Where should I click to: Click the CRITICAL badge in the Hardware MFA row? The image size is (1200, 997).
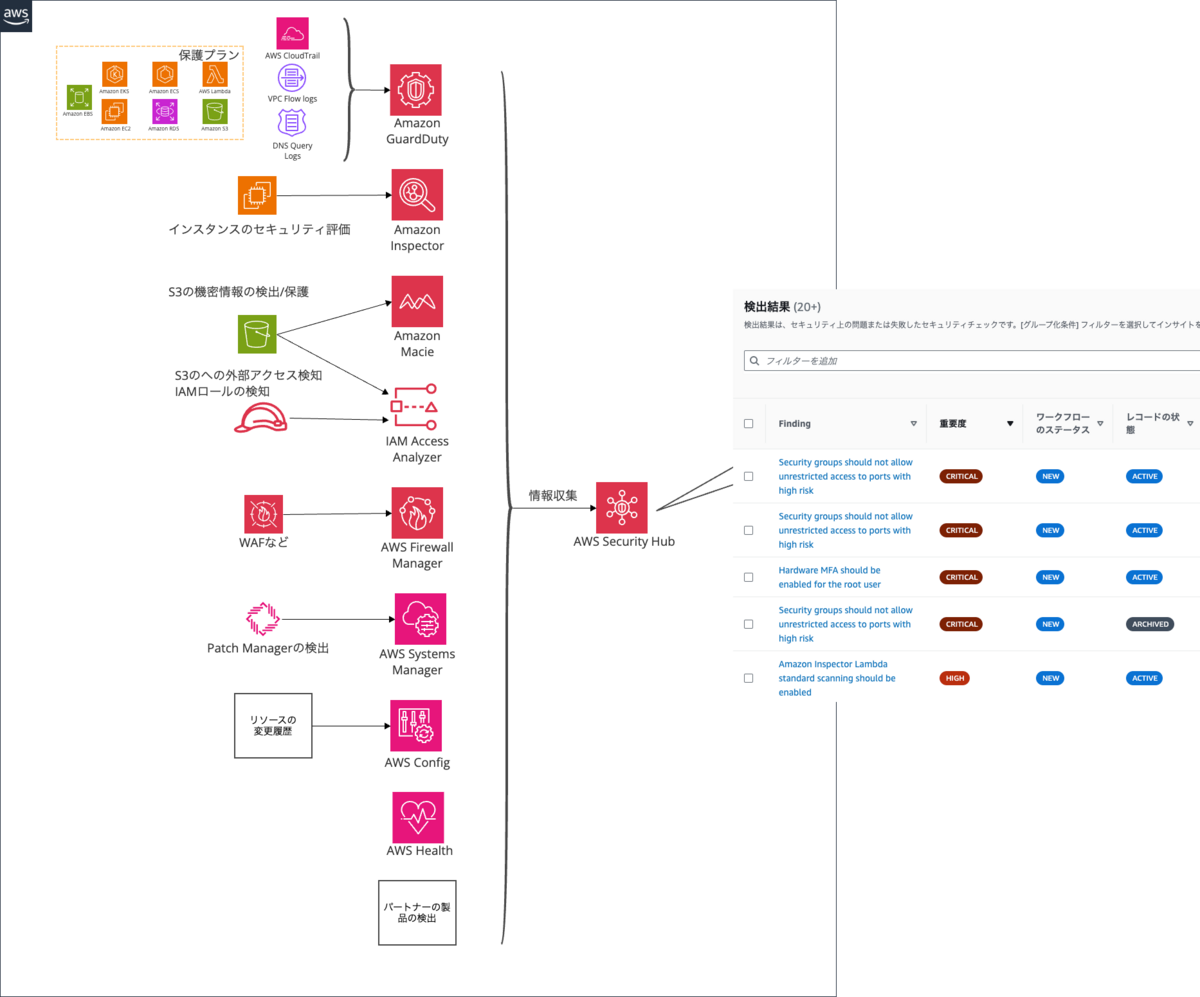(x=961, y=577)
